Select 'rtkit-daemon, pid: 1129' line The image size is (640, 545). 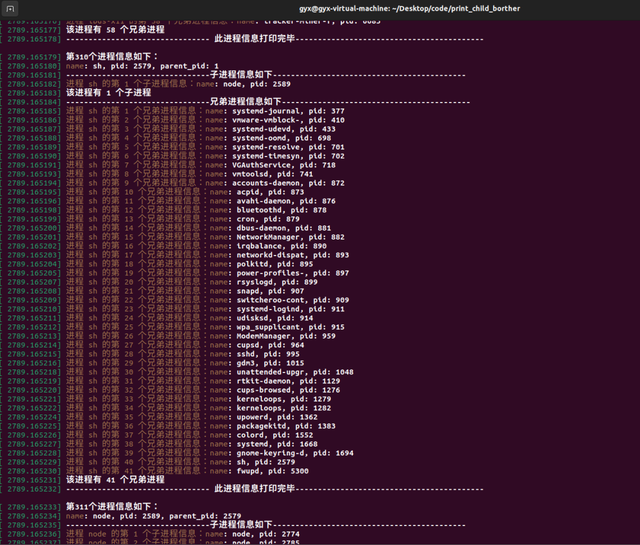pyautogui.click(x=288, y=381)
